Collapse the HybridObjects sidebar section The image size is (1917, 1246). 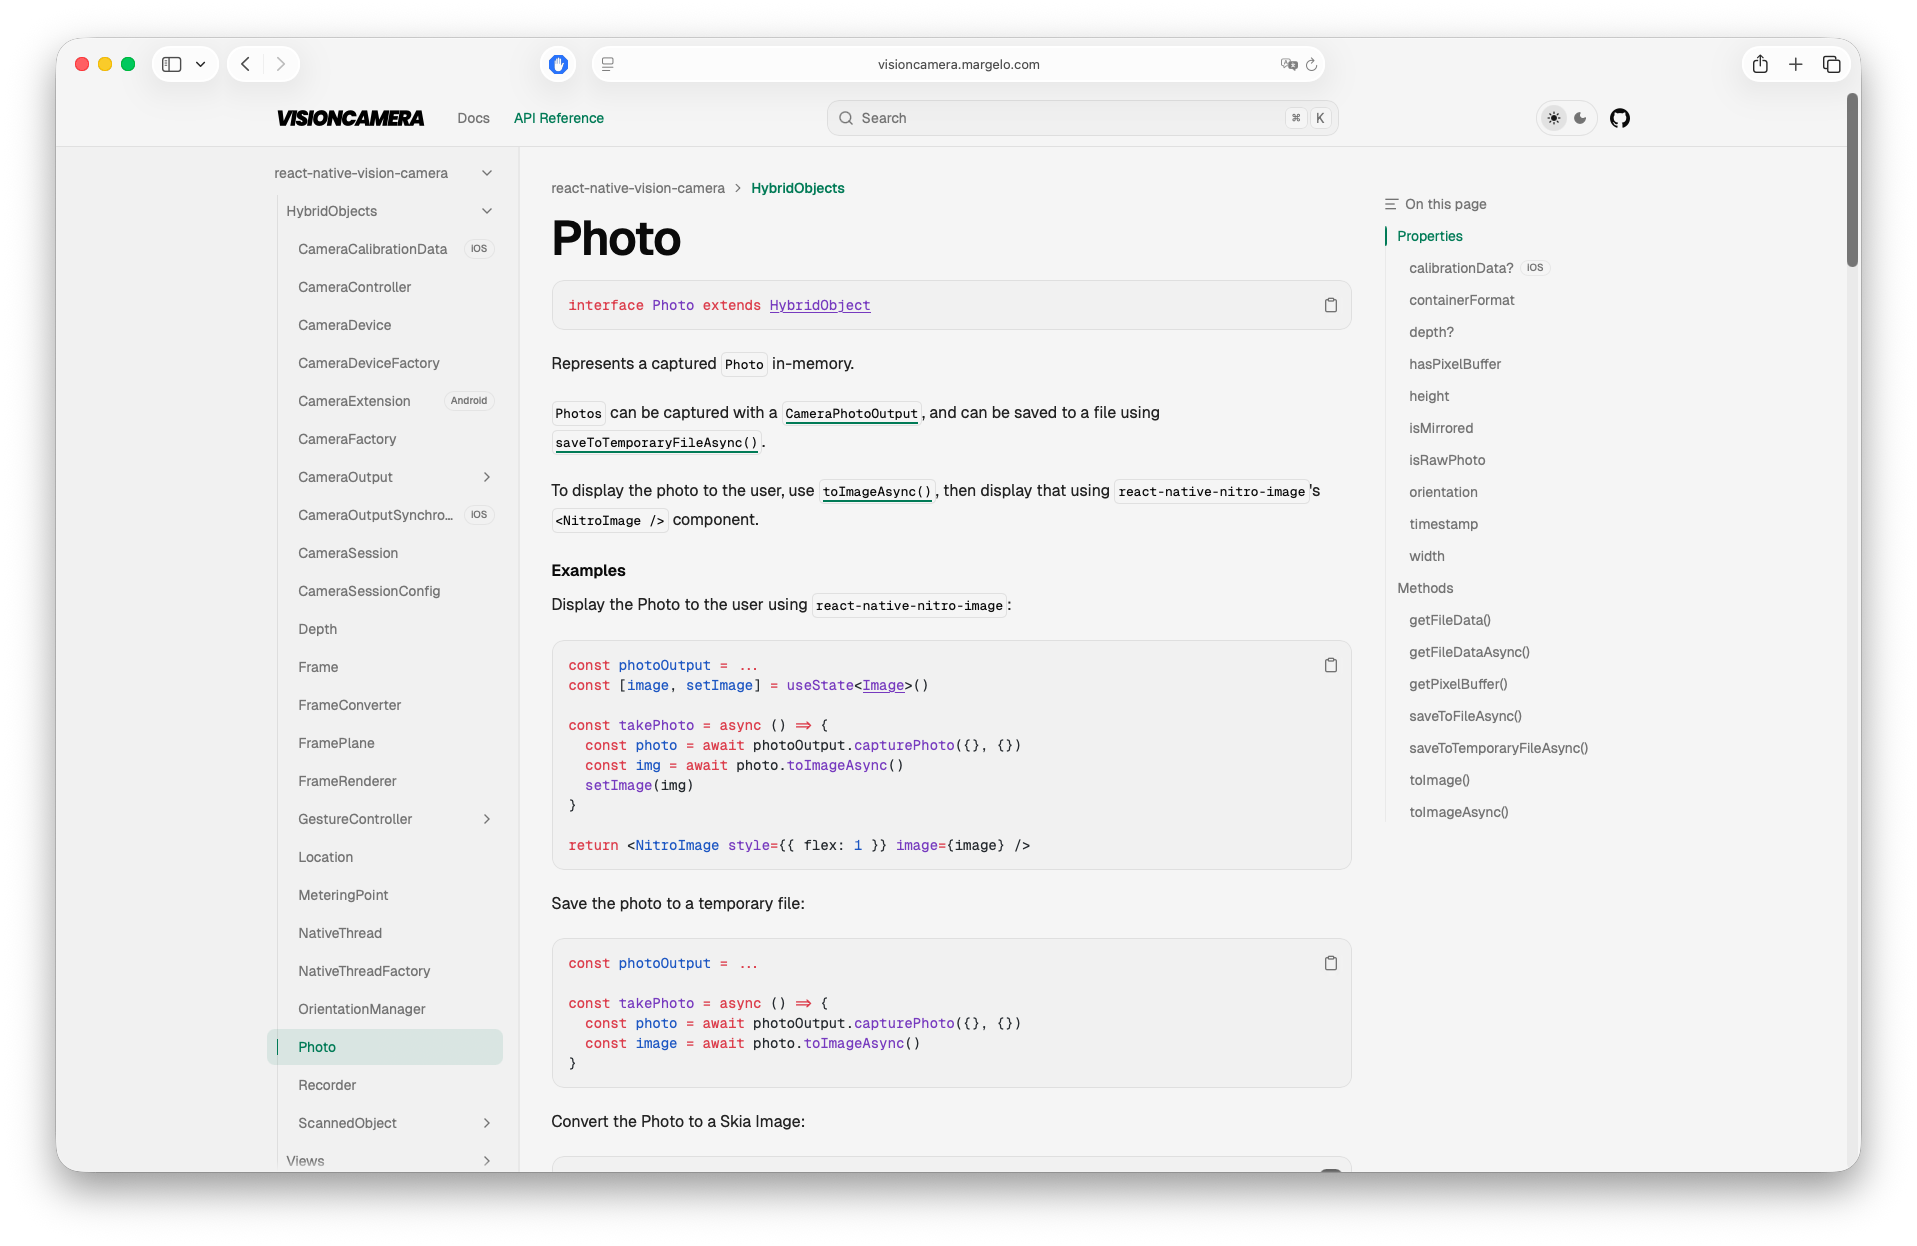(486, 211)
